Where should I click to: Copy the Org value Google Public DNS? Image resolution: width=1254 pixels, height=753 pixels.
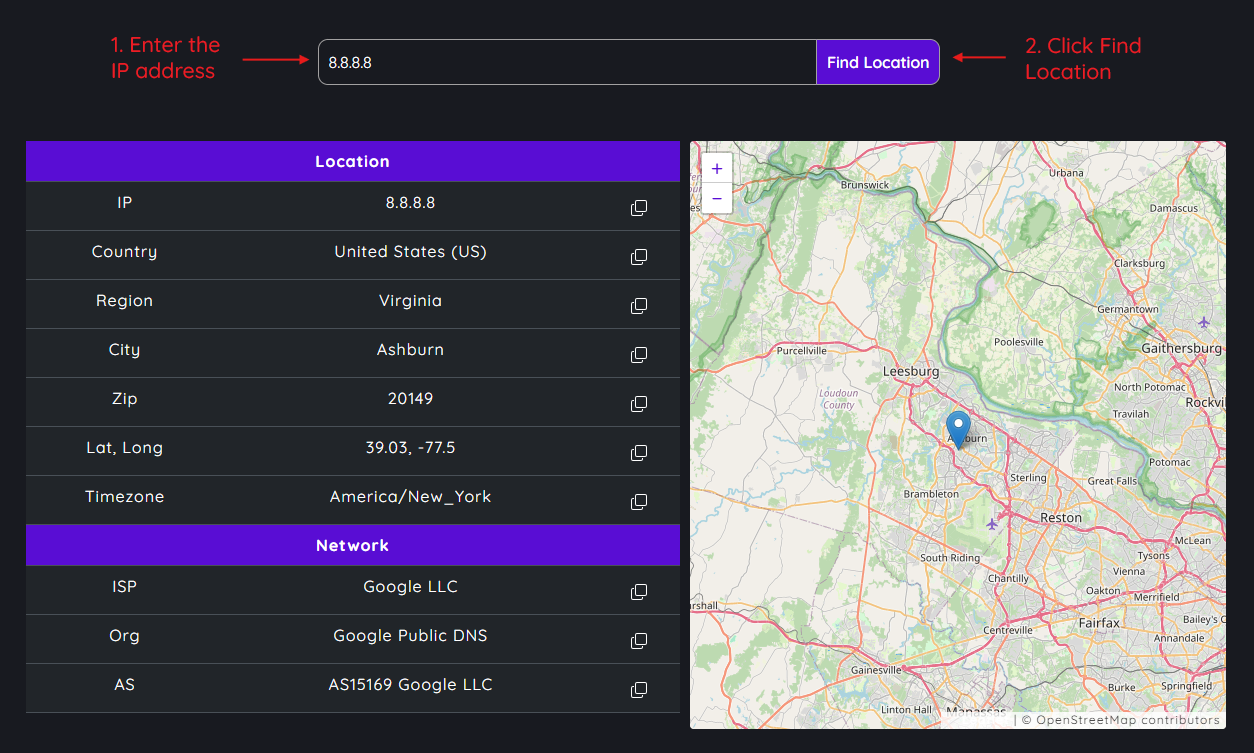pyautogui.click(x=638, y=640)
